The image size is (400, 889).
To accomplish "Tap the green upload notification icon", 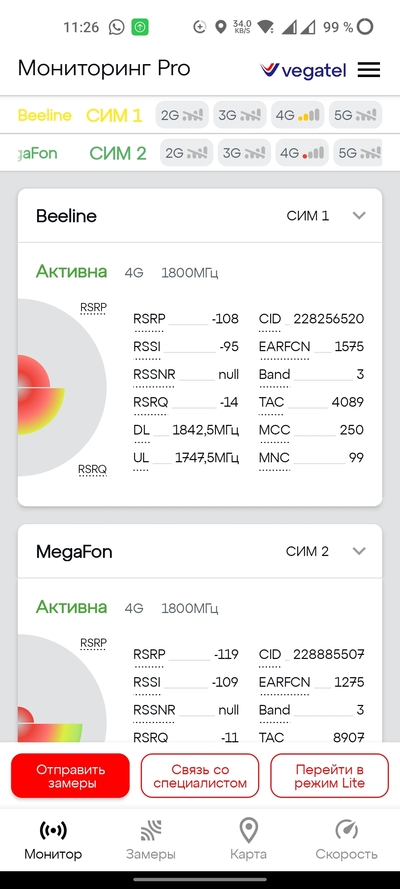I will (x=140, y=27).
